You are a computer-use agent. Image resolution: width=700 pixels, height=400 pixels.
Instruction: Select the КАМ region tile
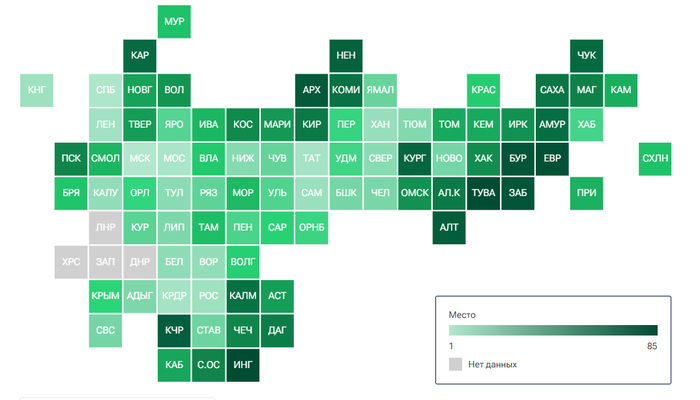coord(620,90)
